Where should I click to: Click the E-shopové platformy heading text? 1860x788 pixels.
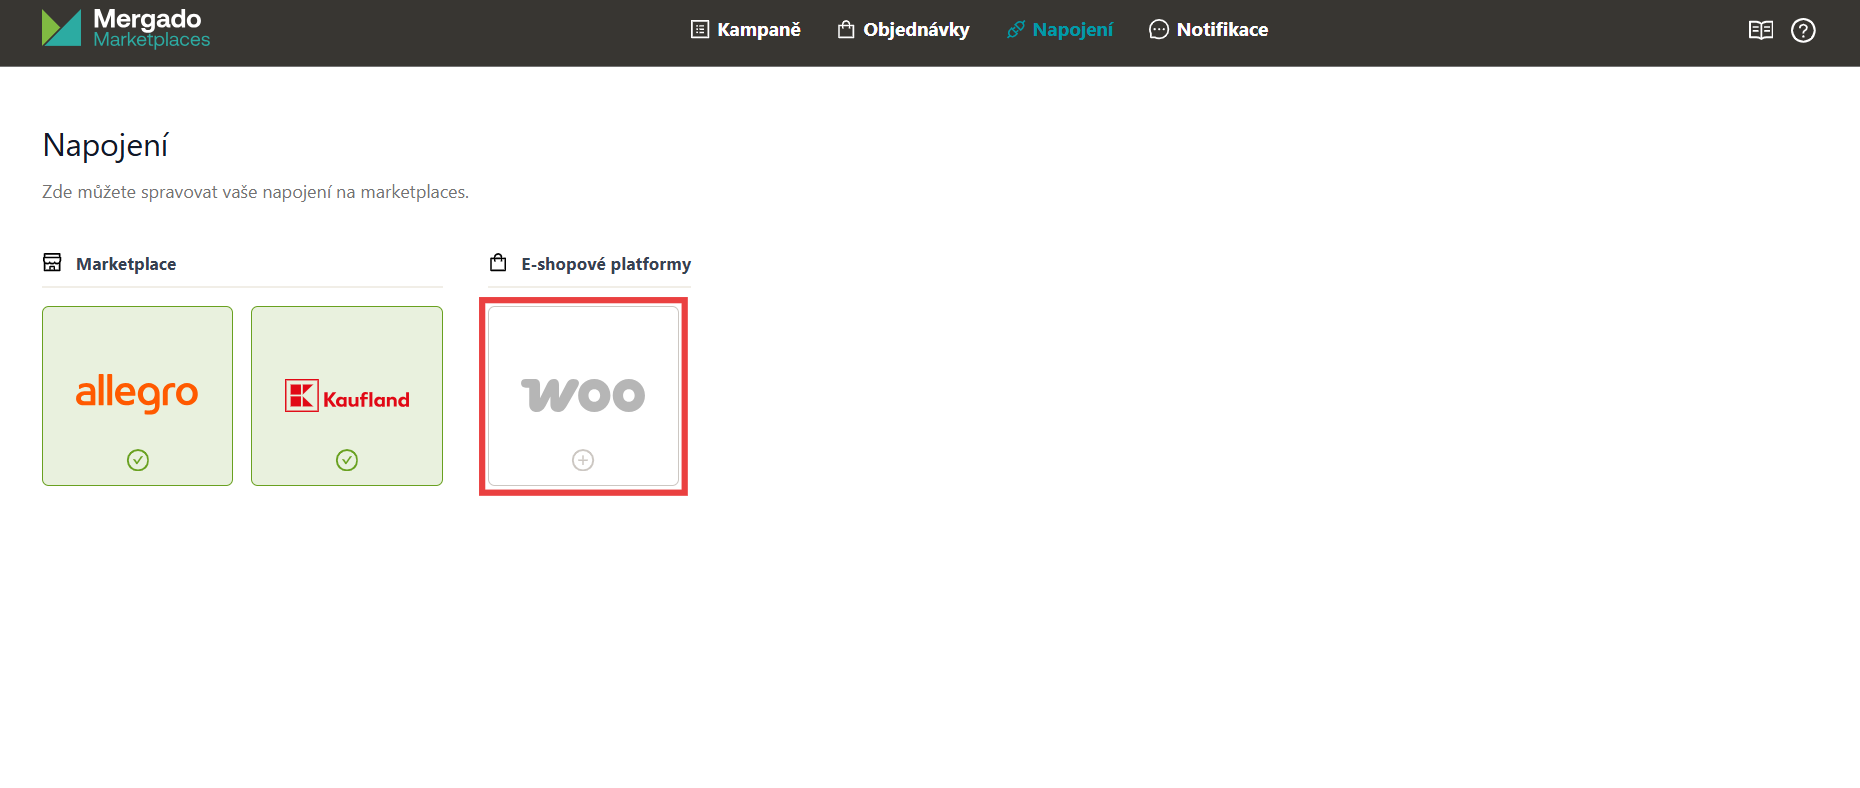(606, 264)
